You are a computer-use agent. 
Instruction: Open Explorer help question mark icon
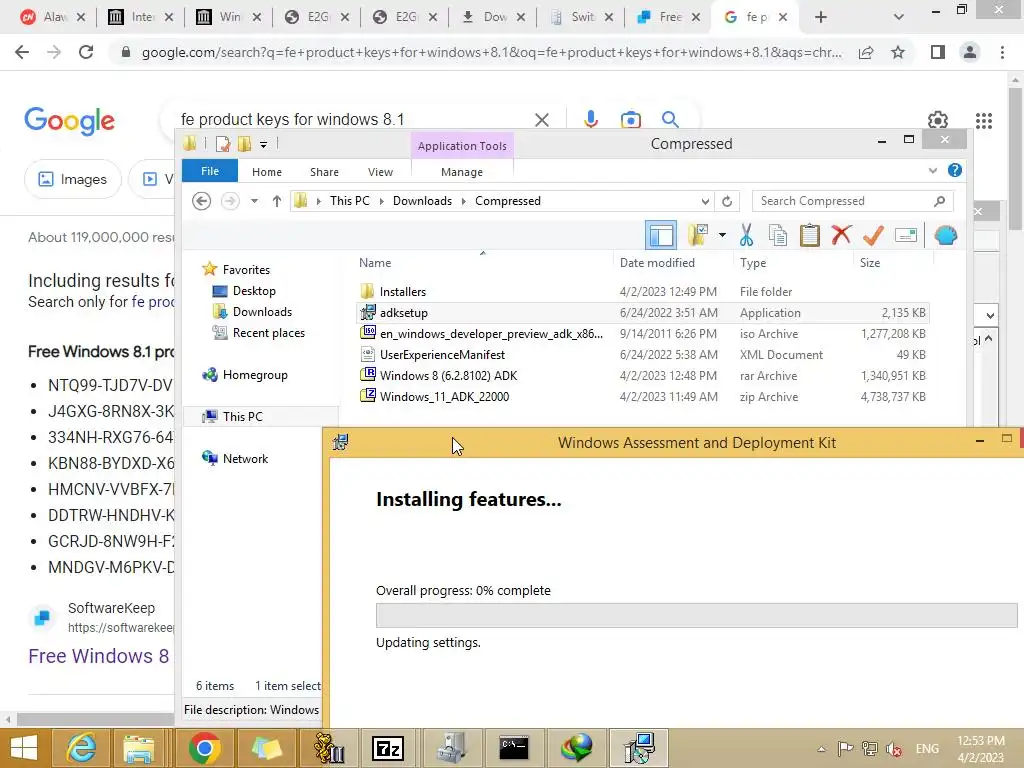coord(955,170)
